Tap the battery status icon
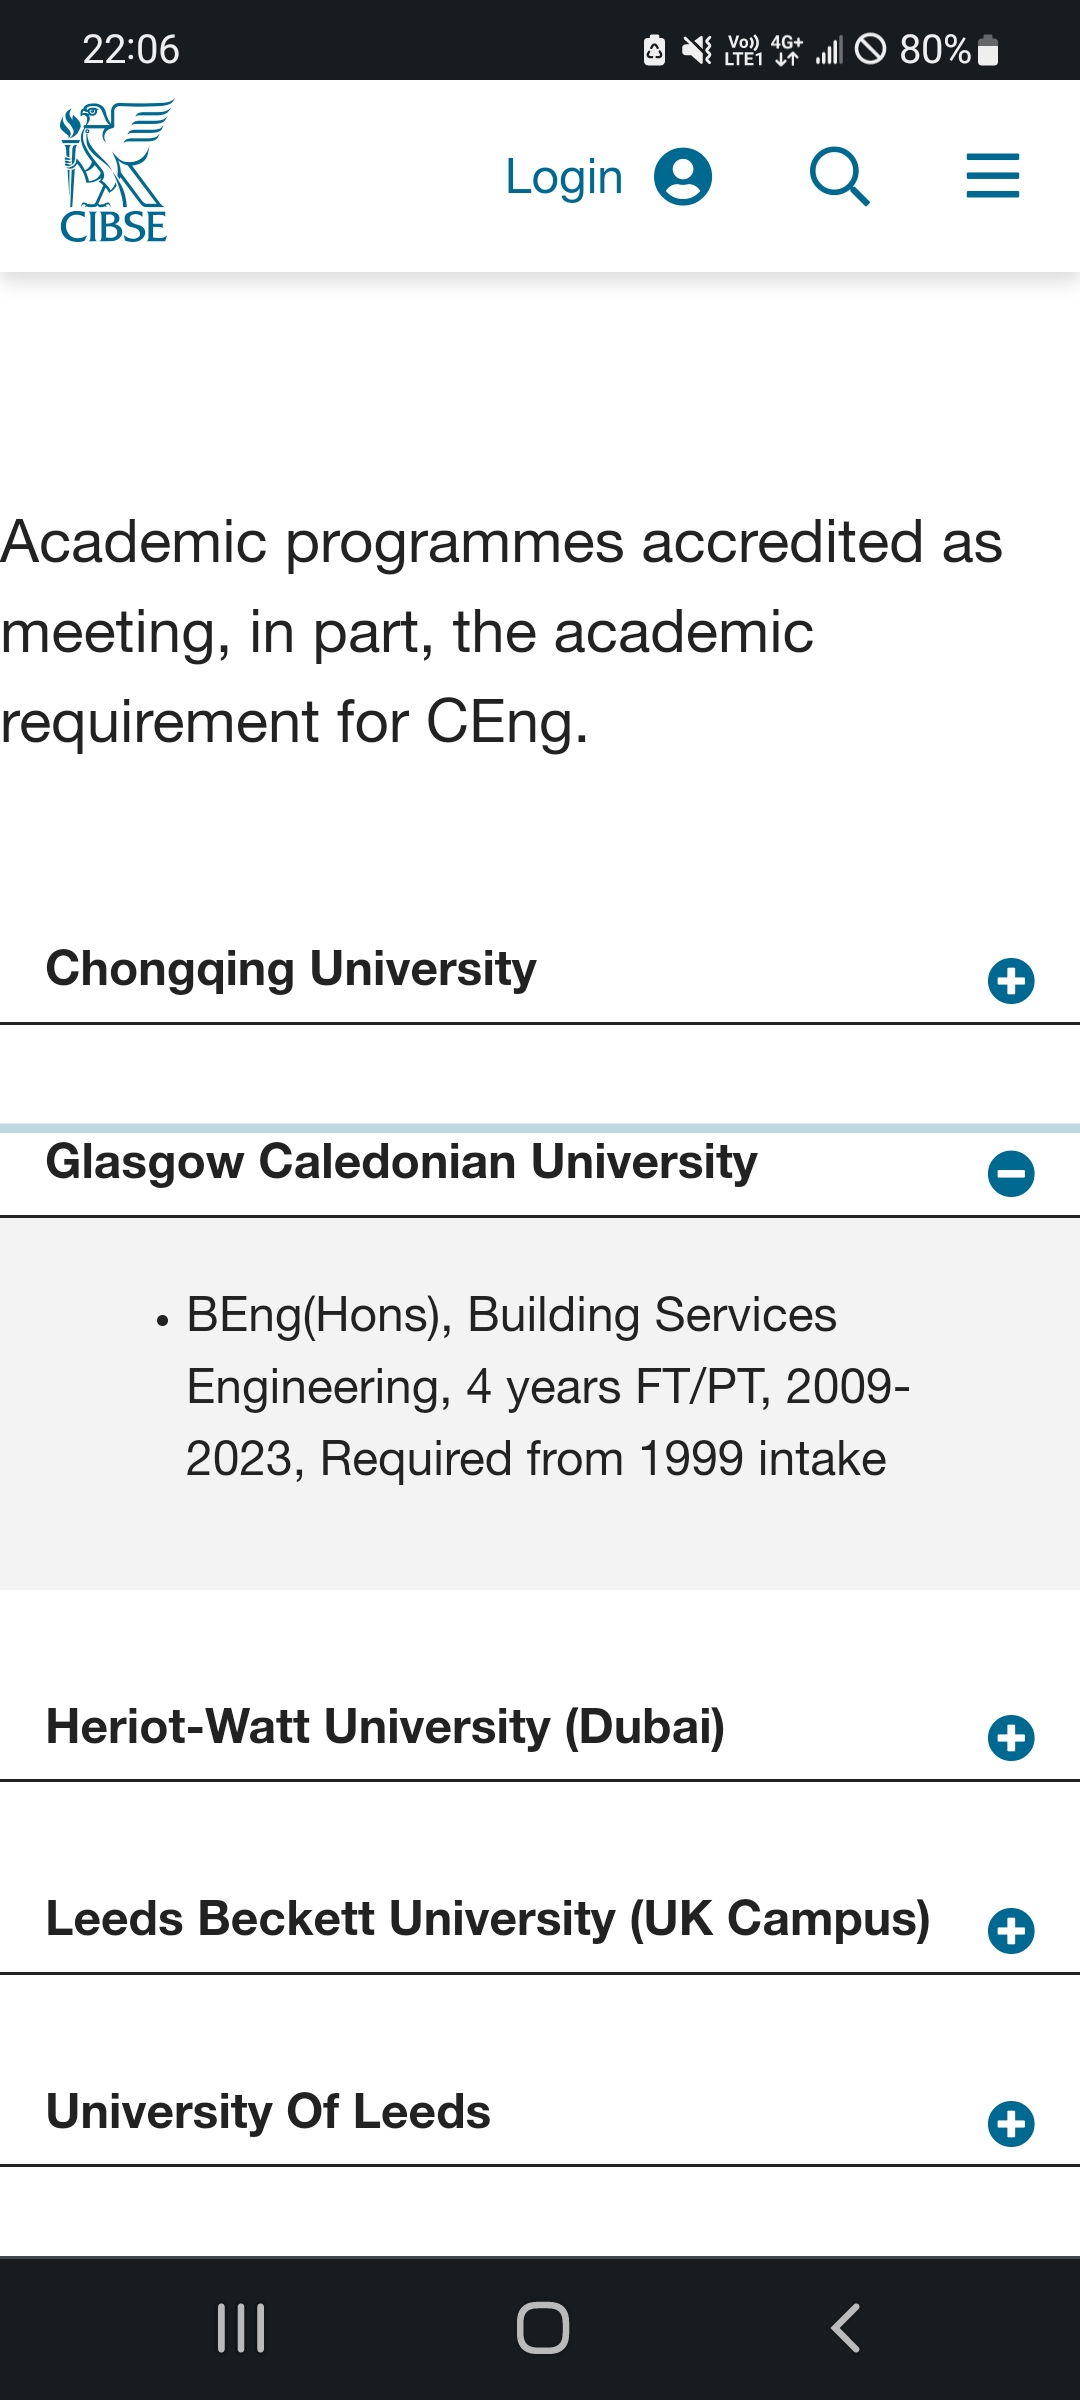Viewport: 1080px width, 2400px height. pos(988,49)
